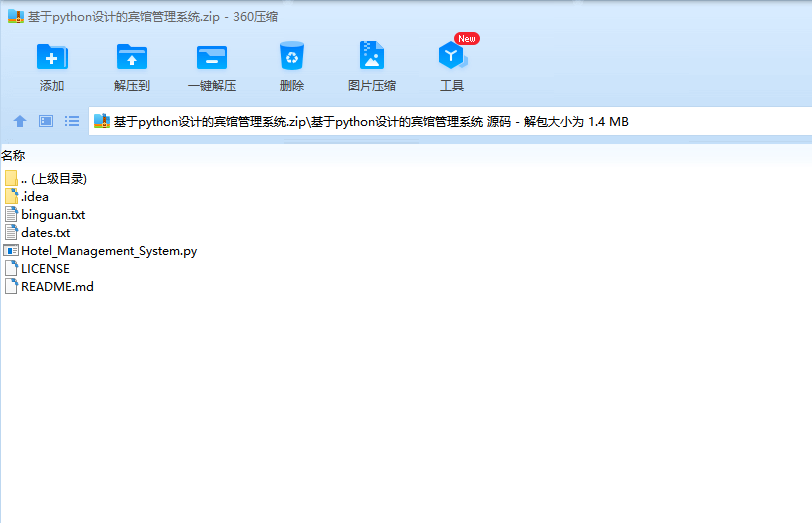Click the 名称 column header
Image resolution: width=812 pixels, height=523 pixels.
13,155
